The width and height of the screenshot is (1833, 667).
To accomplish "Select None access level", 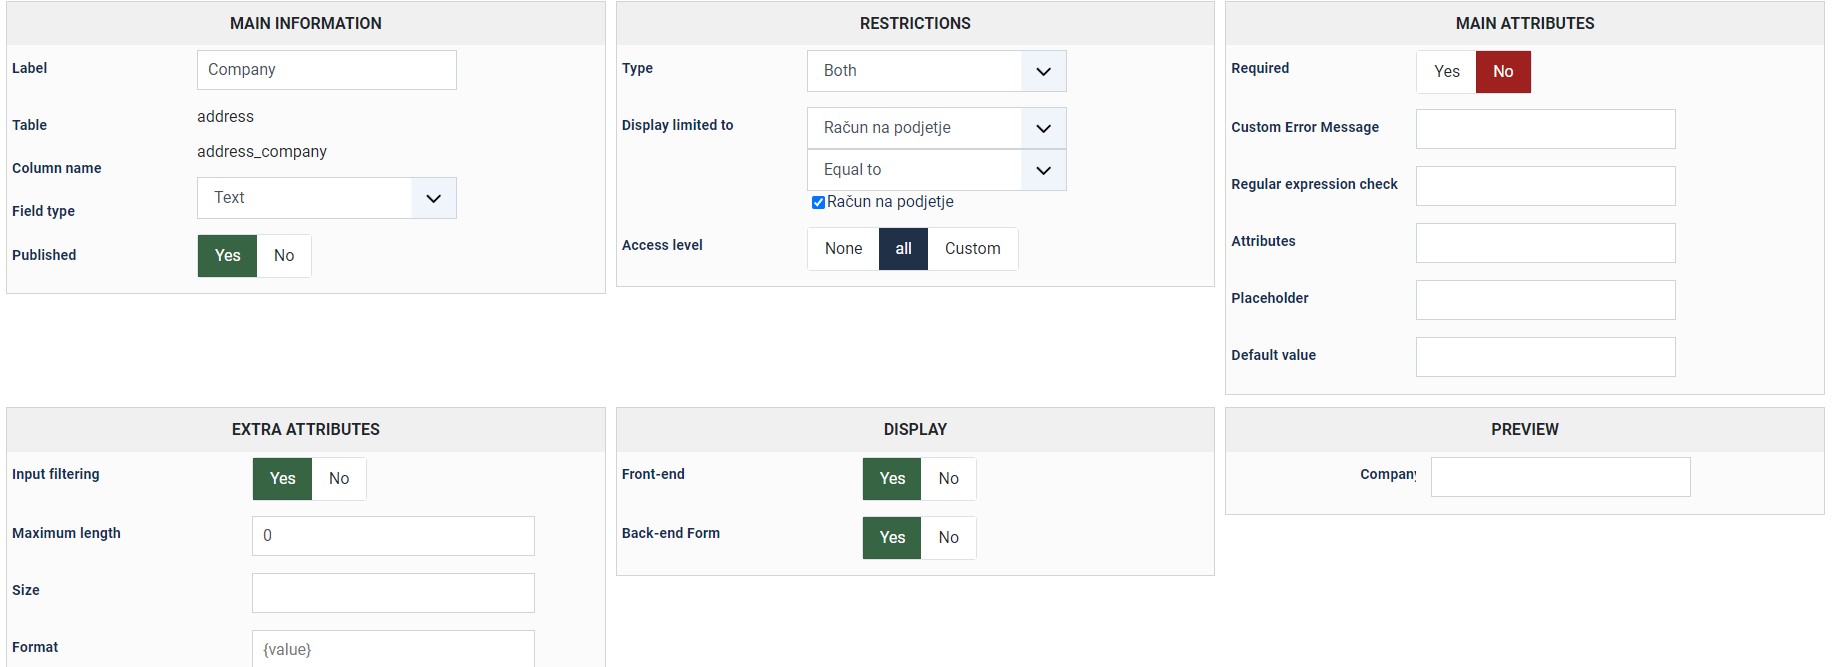I will (843, 249).
